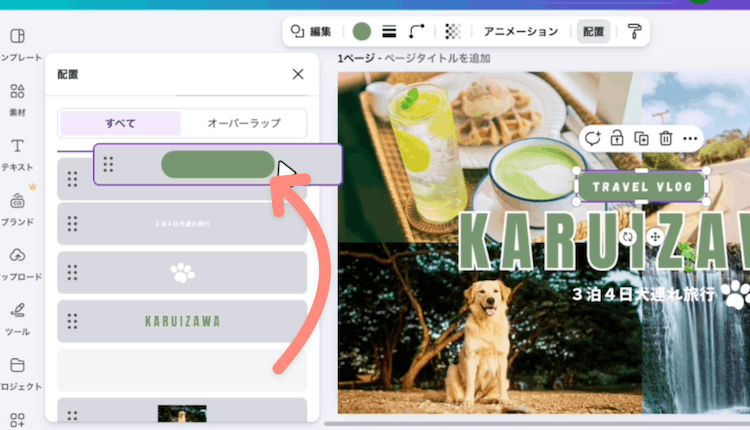The image size is (750, 430).
Task: Click the move handle below the selection
Action: (655, 236)
